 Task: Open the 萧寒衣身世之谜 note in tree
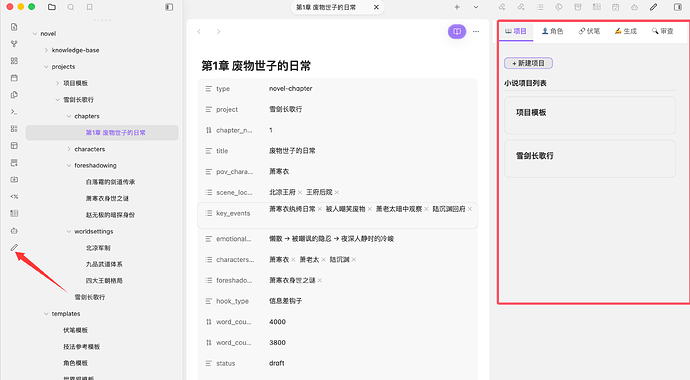pos(107,198)
